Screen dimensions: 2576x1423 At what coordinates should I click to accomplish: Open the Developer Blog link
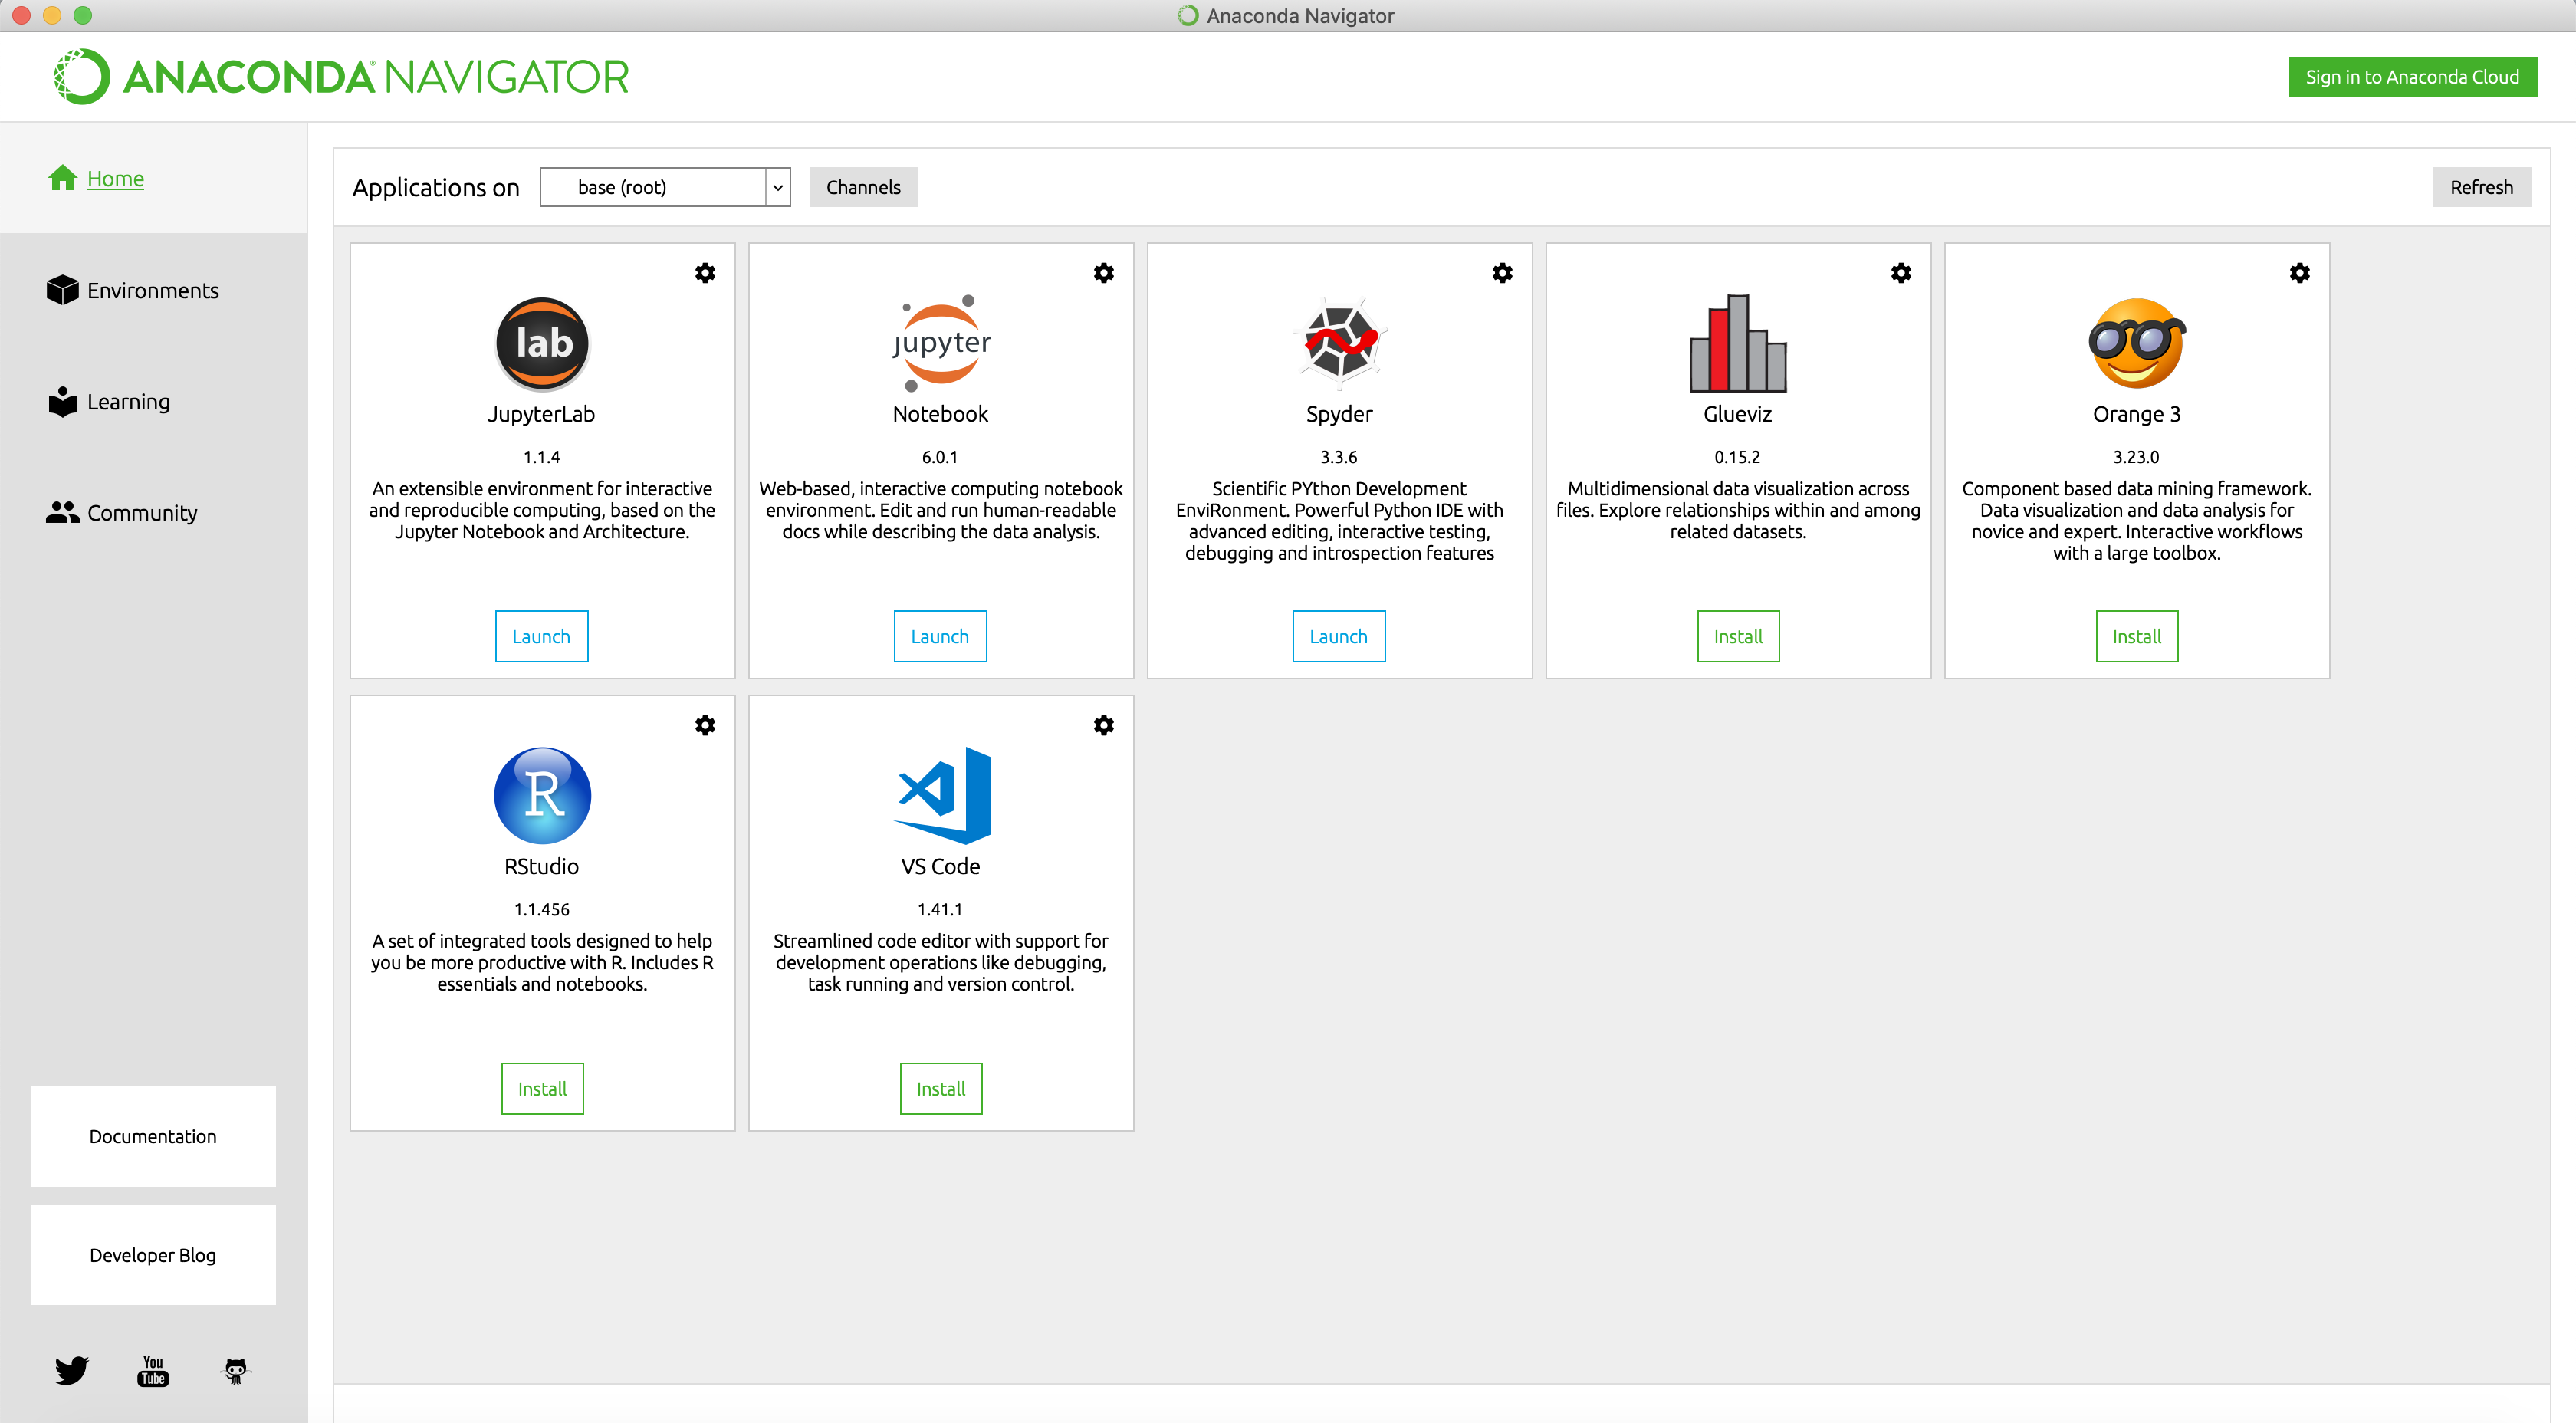tap(153, 1255)
